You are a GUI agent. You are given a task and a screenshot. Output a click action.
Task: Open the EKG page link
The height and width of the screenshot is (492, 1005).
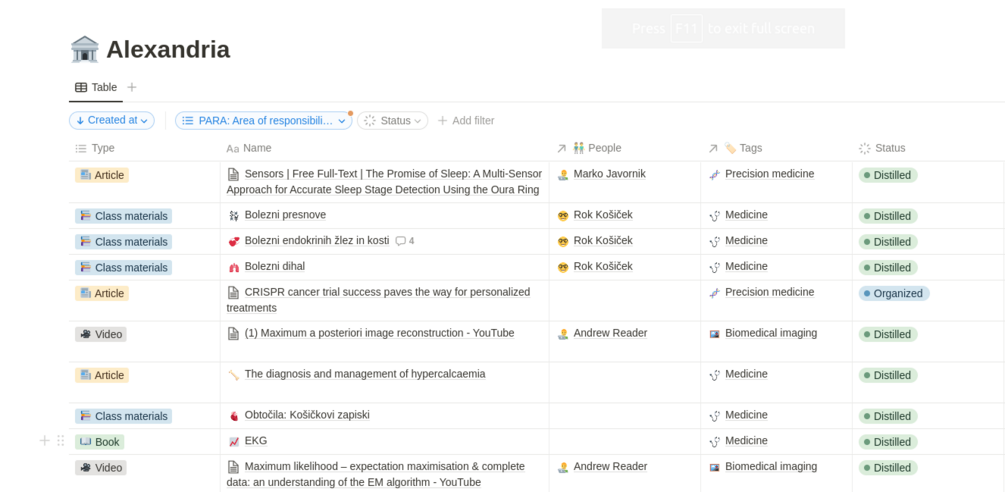tap(256, 441)
